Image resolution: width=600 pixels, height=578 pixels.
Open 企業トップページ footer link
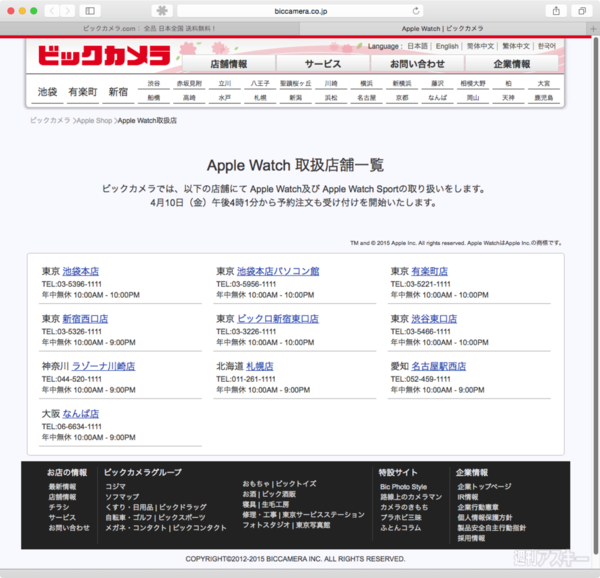coord(484,487)
